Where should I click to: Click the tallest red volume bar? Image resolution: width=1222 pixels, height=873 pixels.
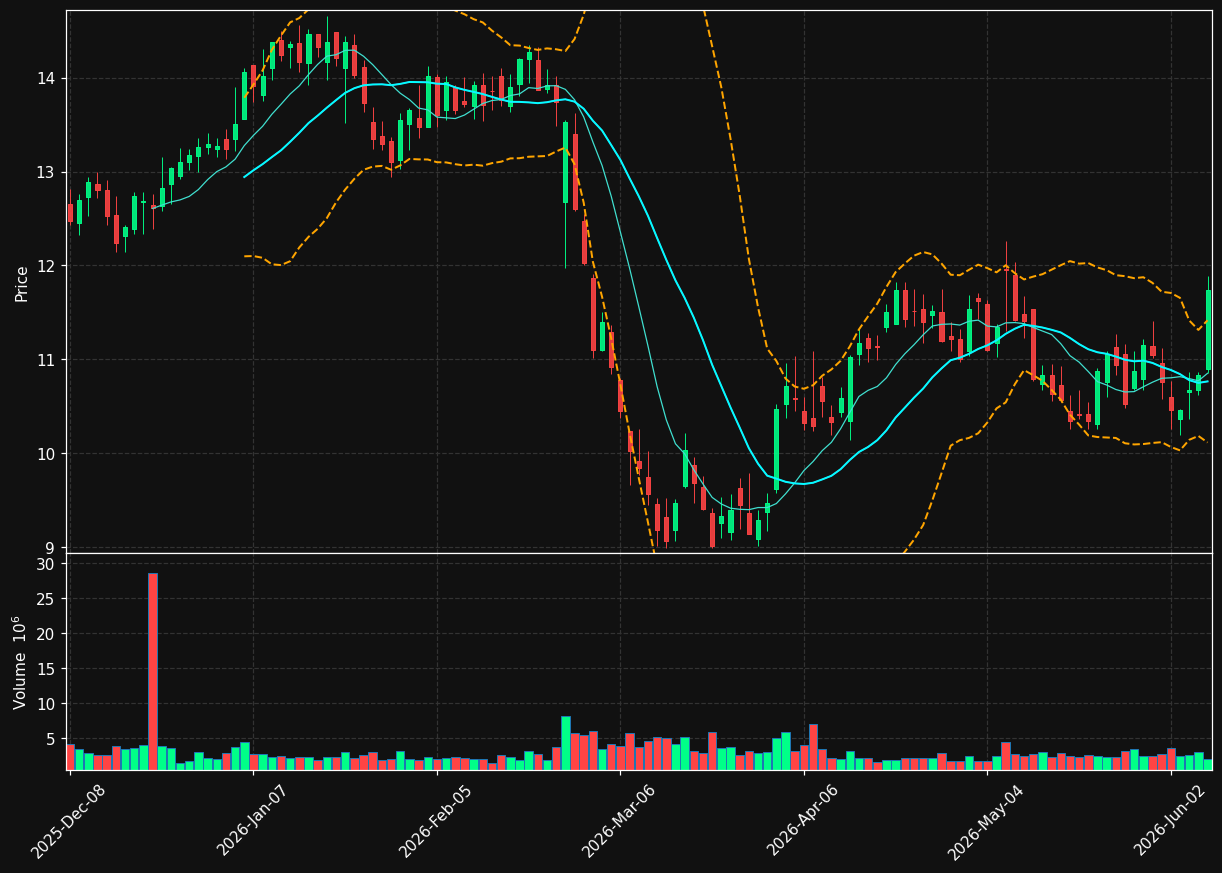[153, 671]
